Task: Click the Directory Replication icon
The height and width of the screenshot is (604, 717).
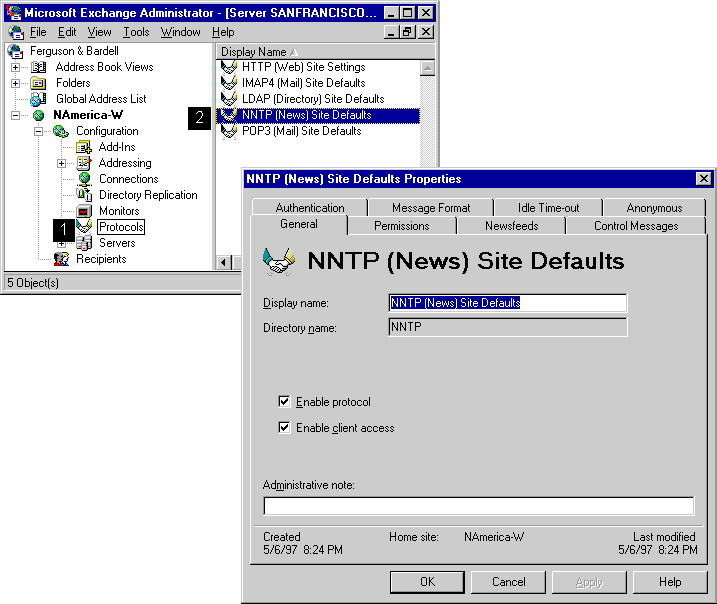Action: (x=84, y=195)
